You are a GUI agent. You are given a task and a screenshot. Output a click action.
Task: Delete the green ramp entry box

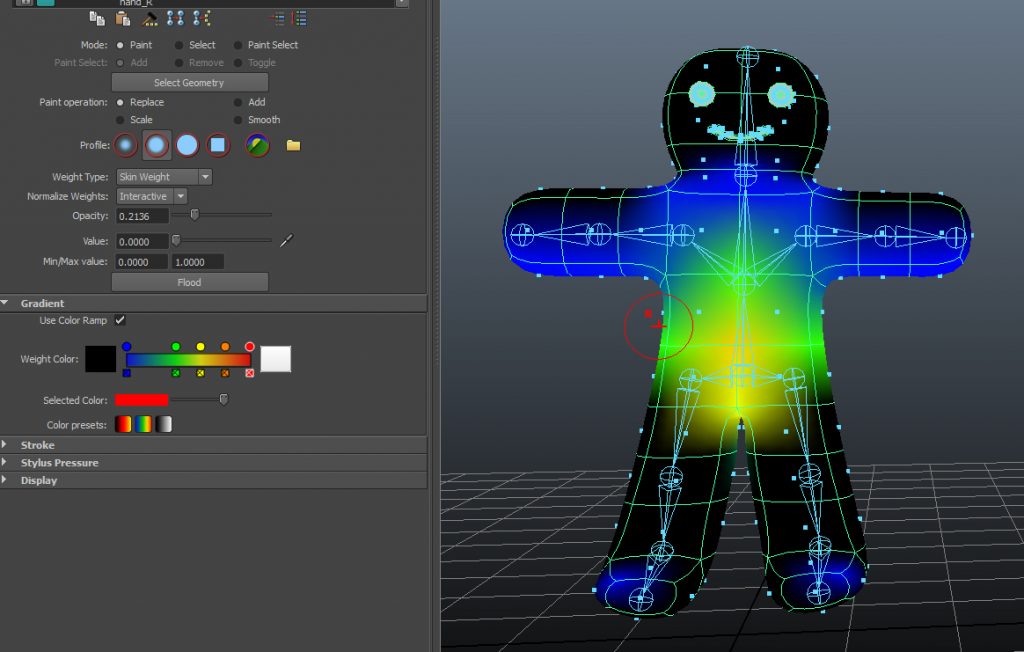point(176,373)
